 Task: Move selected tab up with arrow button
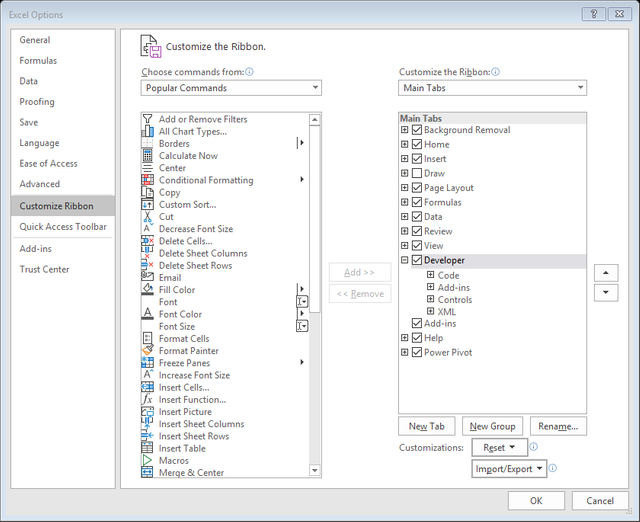tap(606, 273)
